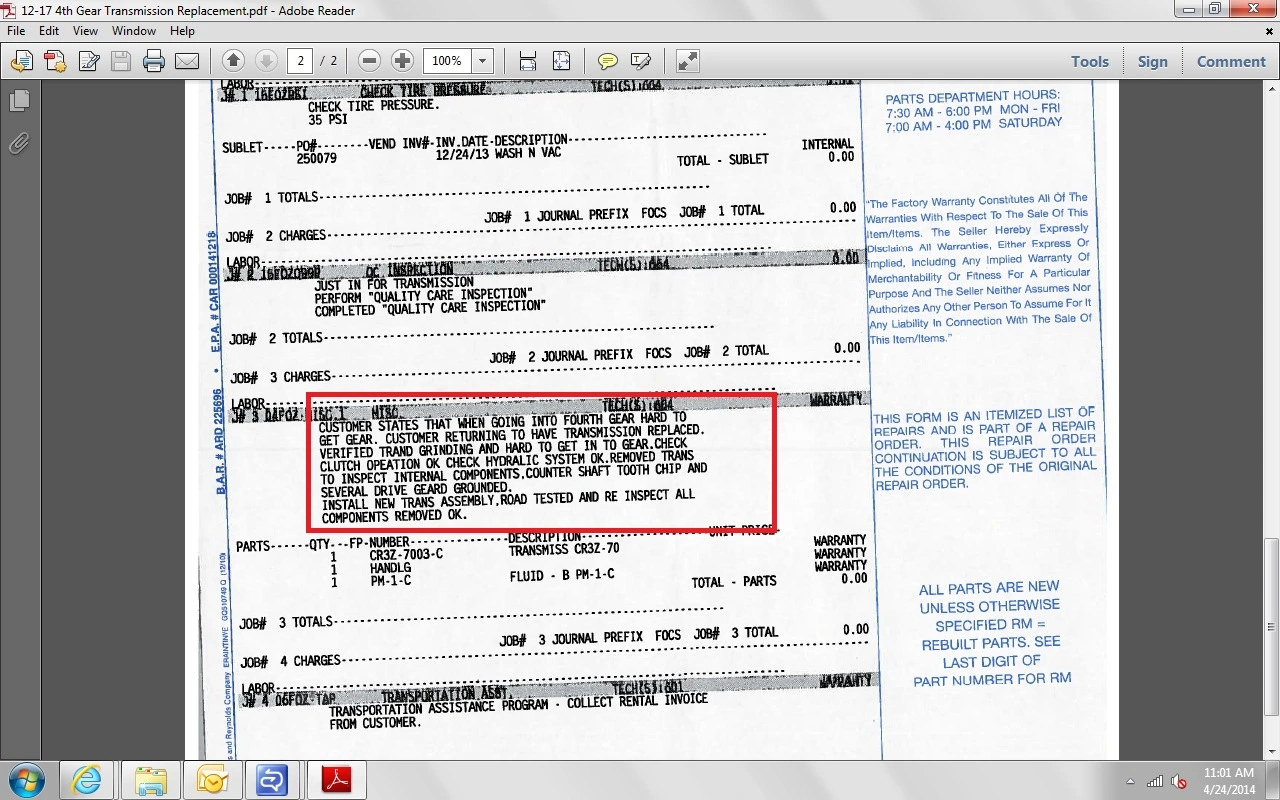The height and width of the screenshot is (800, 1280).
Task: Switch to Adobe Reader taskbar button
Action: click(335, 780)
